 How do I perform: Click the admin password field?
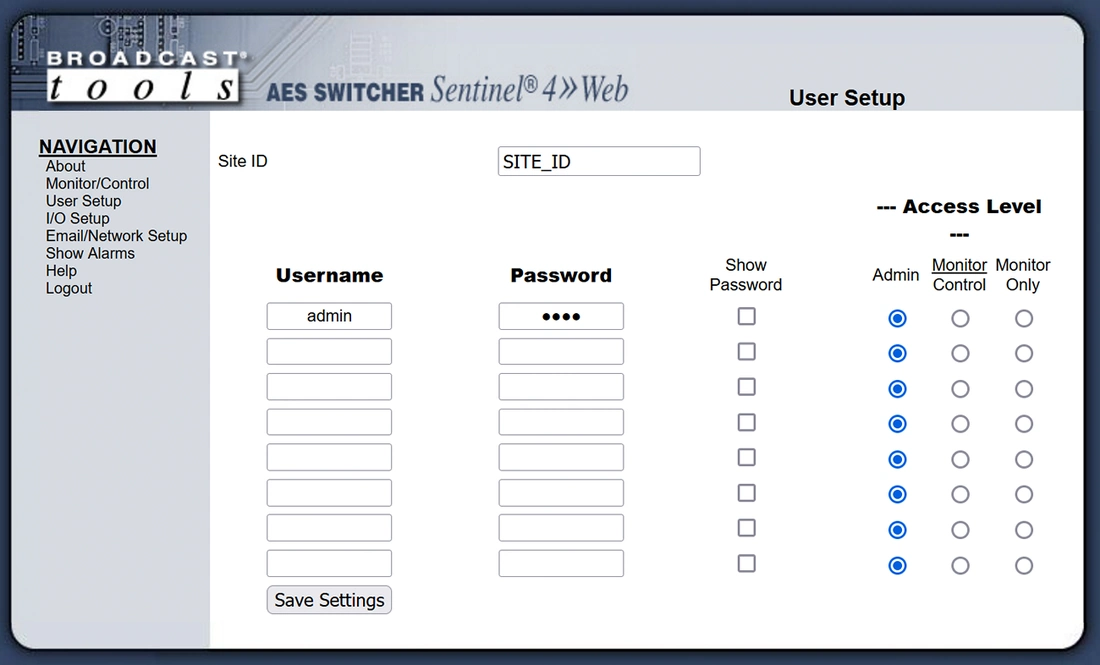point(561,316)
